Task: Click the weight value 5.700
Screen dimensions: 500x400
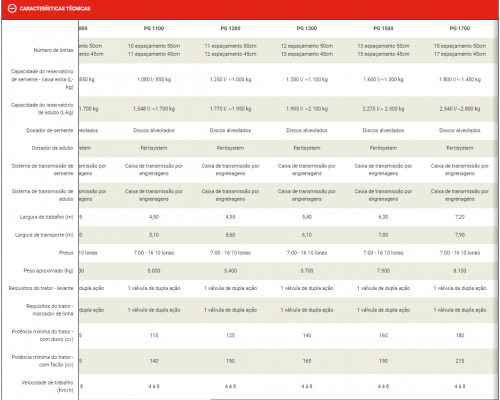Action: [307, 271]
